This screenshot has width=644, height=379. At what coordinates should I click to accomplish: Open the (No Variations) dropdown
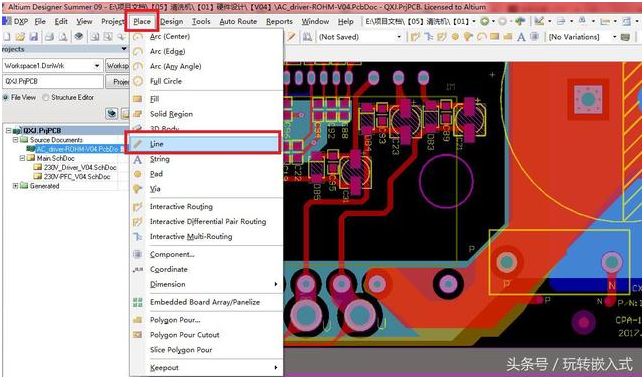pyautogui.click(x=614, y=37)
